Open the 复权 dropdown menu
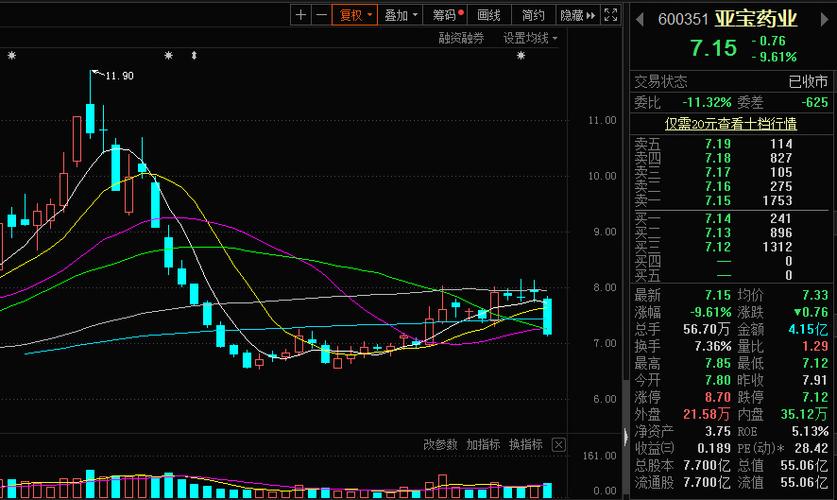The image size is (837, 500). click(x=356, y=15)
